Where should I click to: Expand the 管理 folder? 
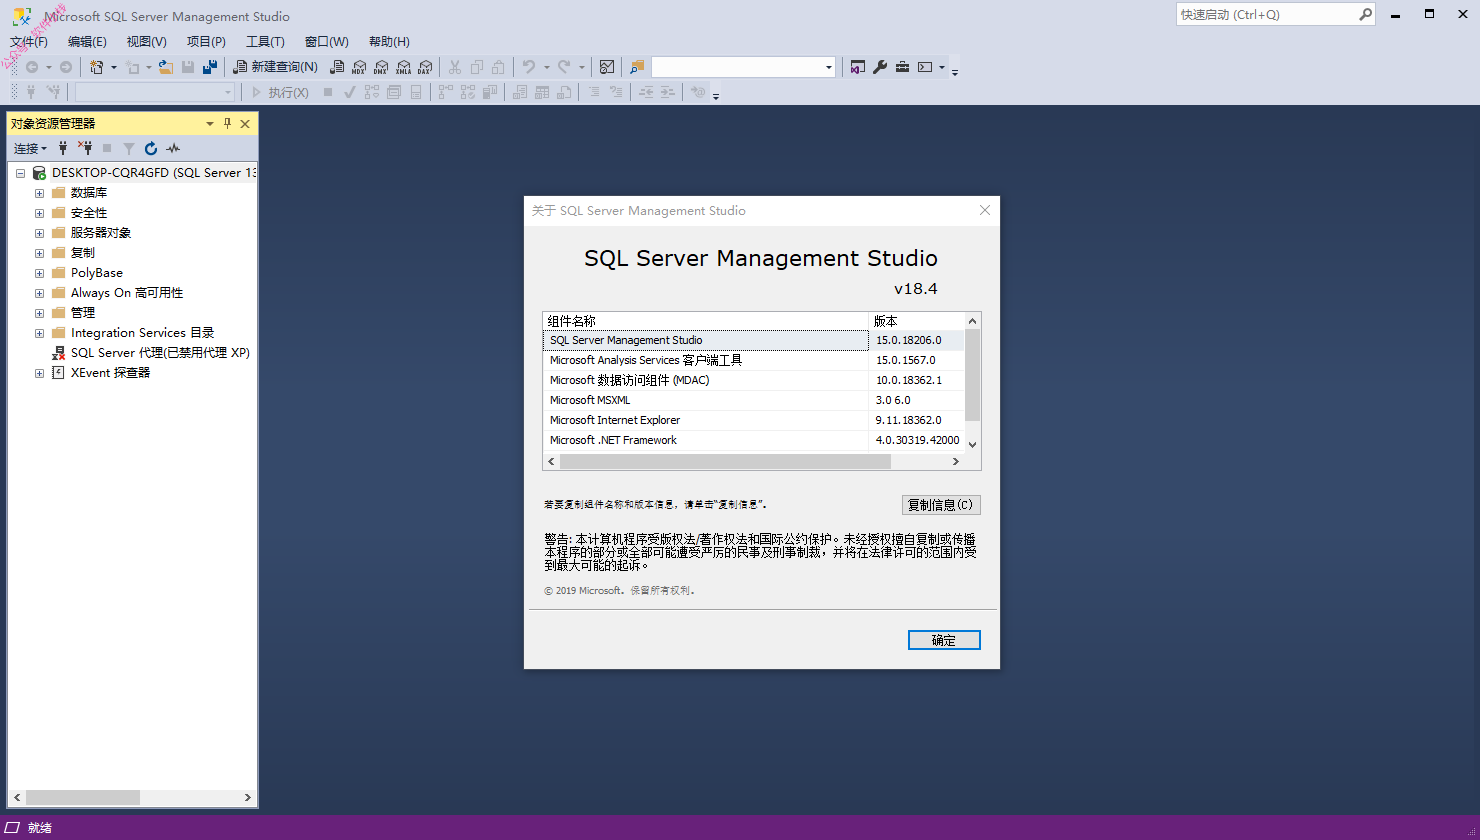39,312
